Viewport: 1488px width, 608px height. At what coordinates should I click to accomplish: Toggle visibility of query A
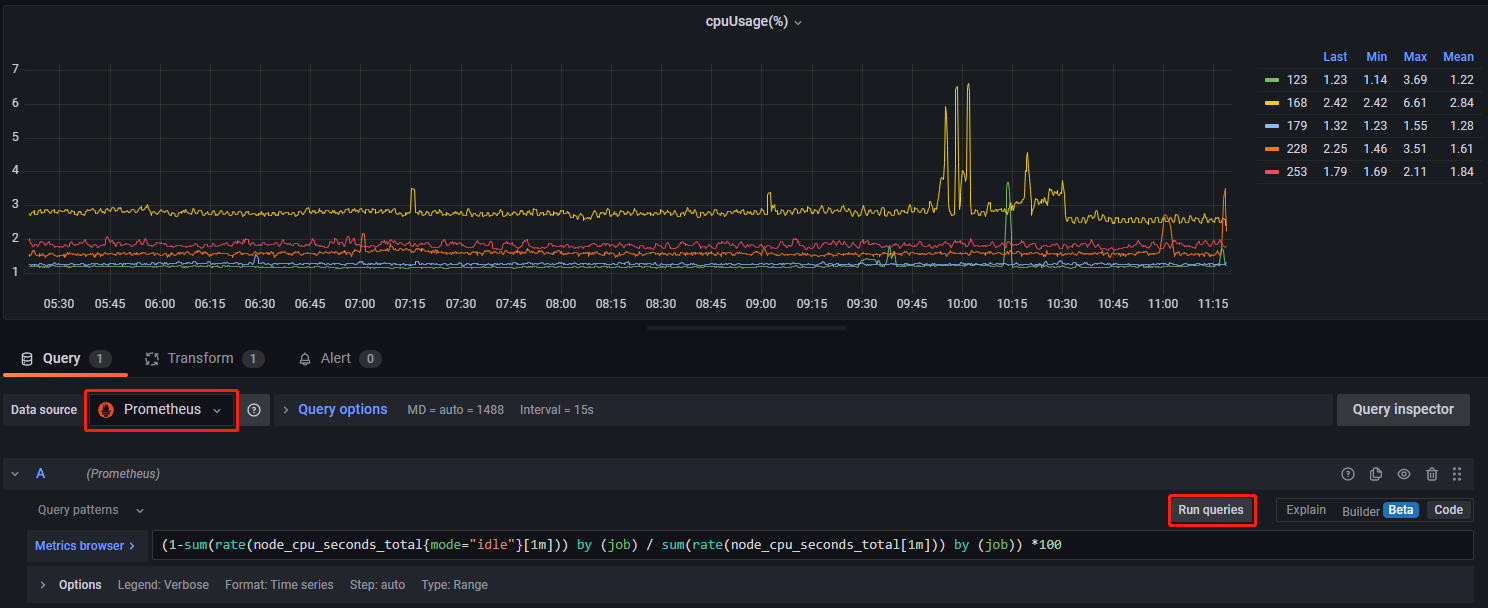(1404, 474)
